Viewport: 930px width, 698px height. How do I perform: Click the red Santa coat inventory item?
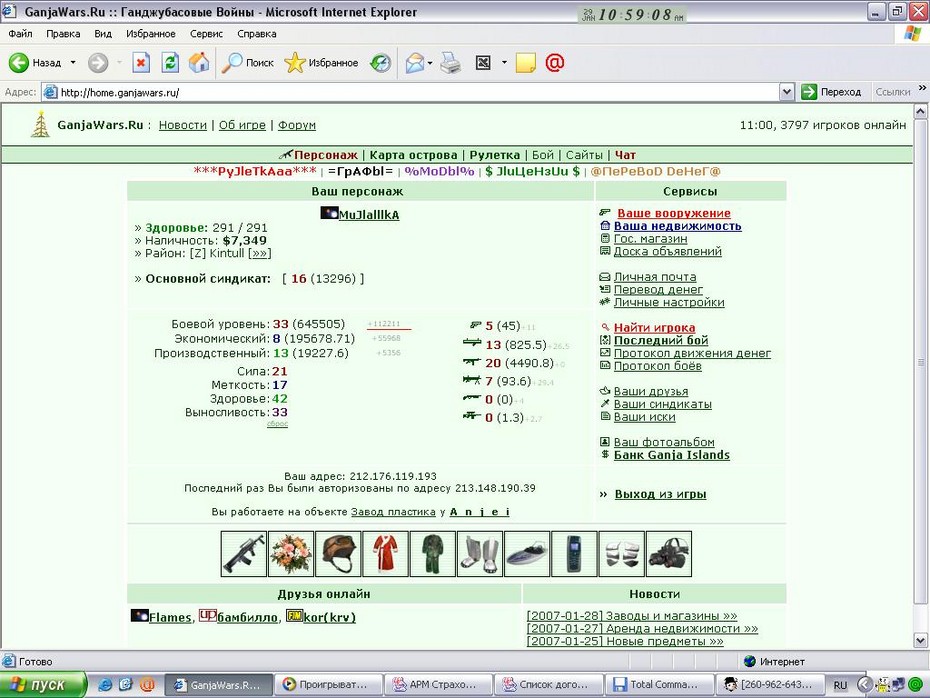386,554
